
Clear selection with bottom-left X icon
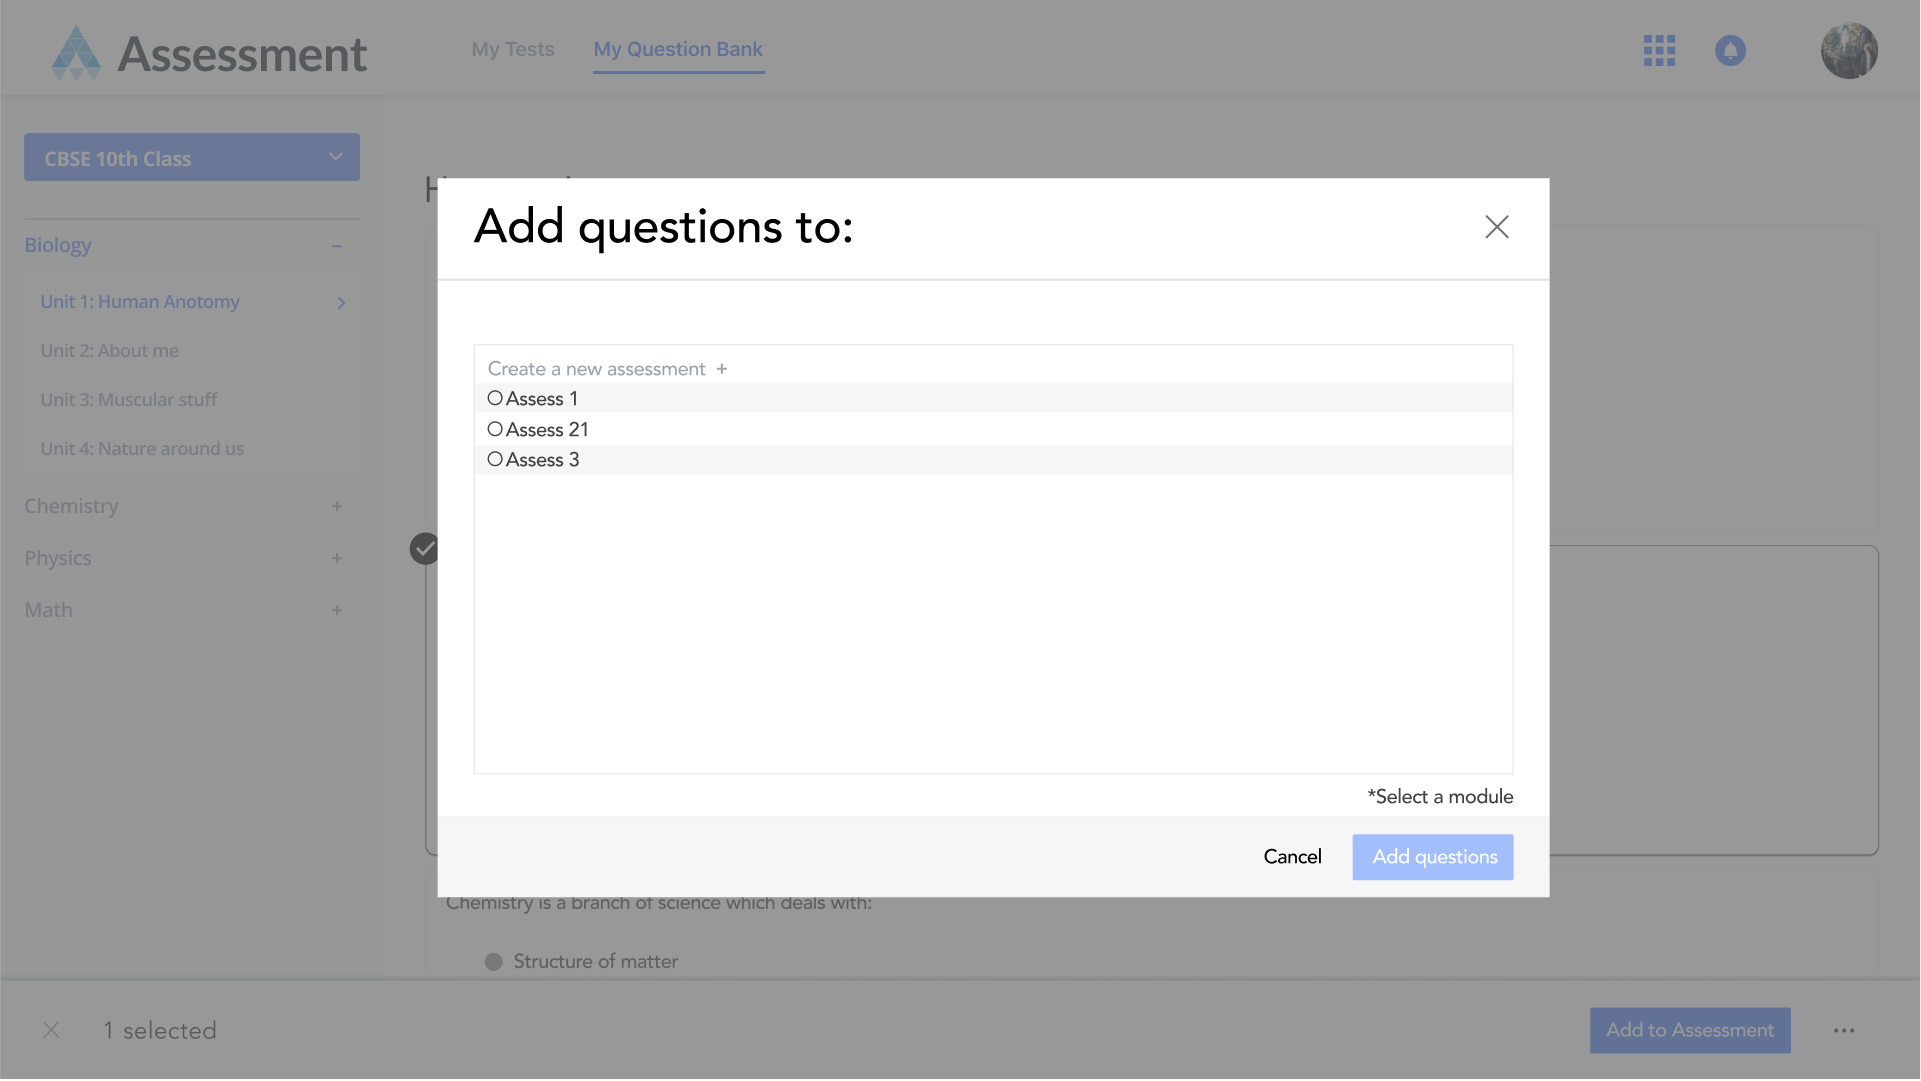[52, 1030]
